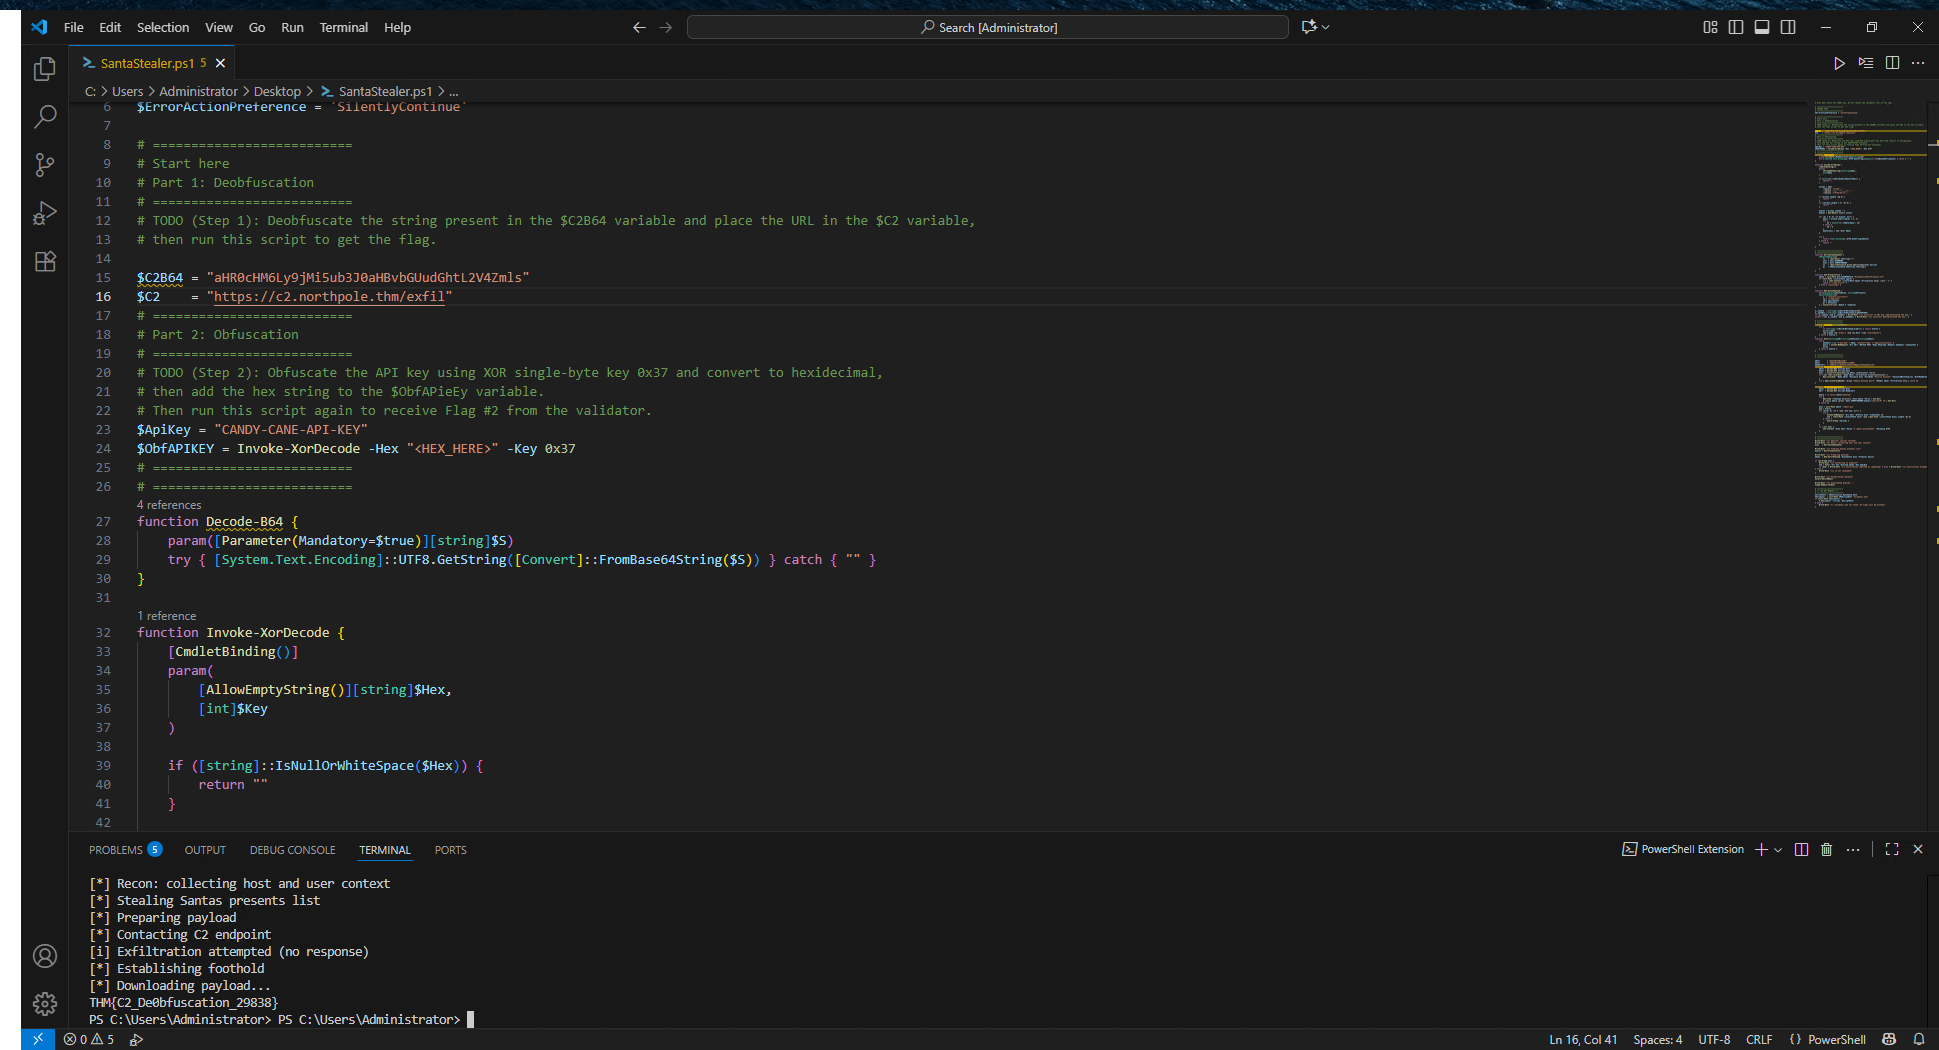Change line position via Ln 16, Col 41
The image size is (1939, 1050).
[1583, 1039]
